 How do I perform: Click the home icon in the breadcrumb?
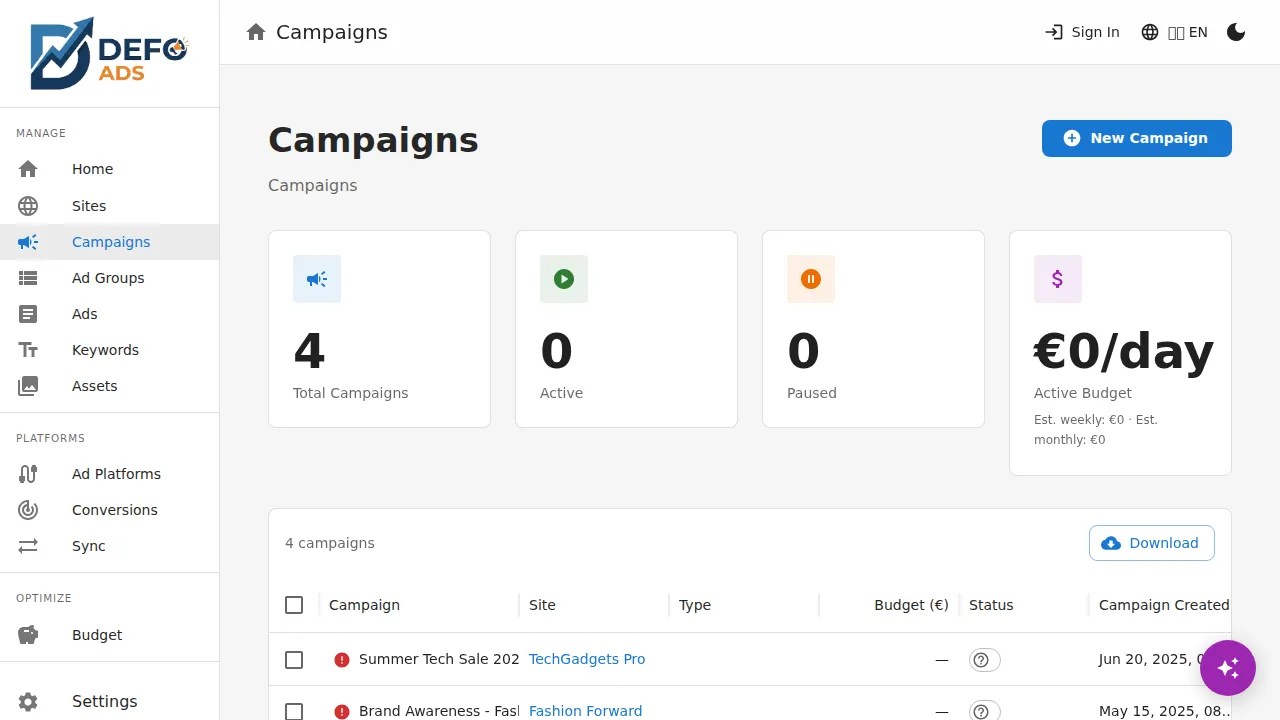[256, 32]
